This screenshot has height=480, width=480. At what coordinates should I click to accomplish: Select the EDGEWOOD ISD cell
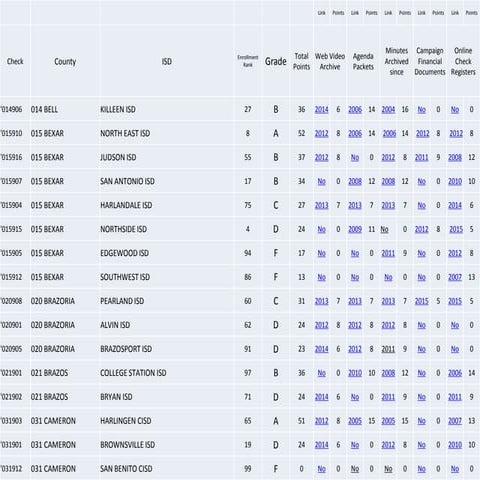pos(124,254)
